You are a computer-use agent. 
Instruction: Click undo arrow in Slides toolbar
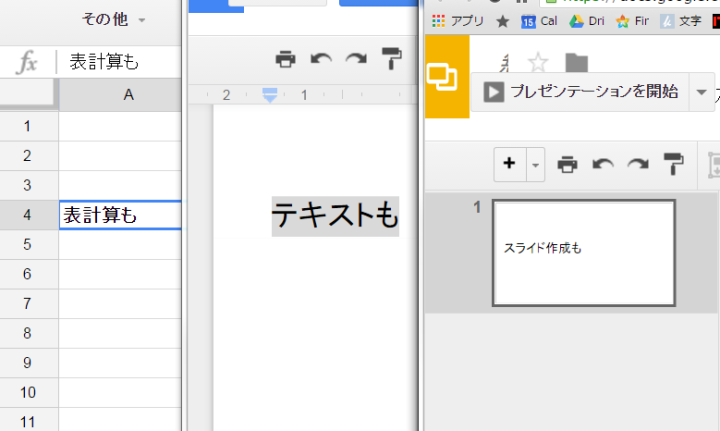602,165
